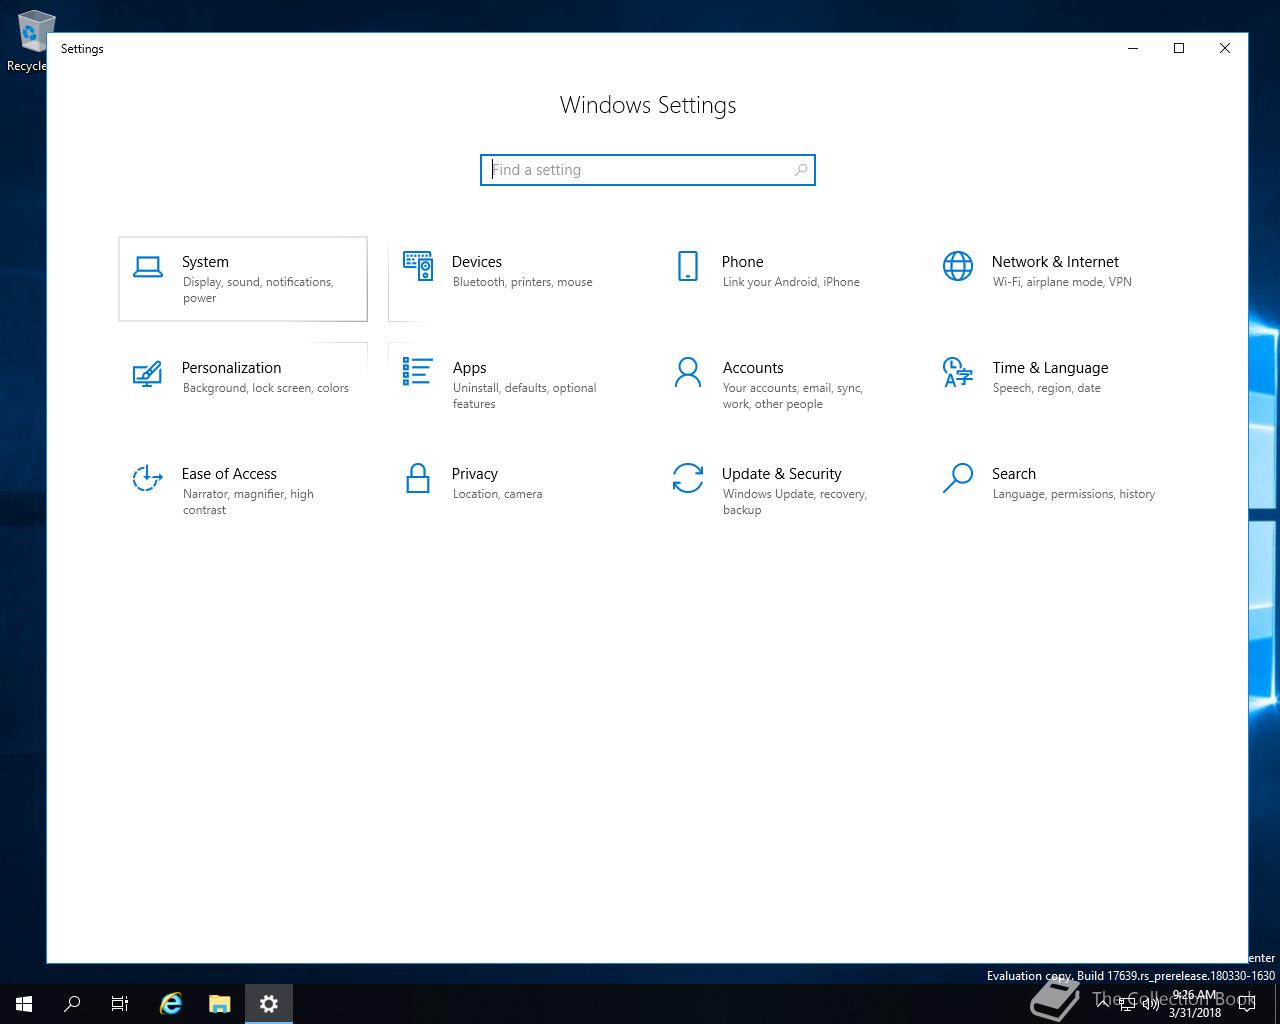Open the Windows Start menu

pos(24,1003)
